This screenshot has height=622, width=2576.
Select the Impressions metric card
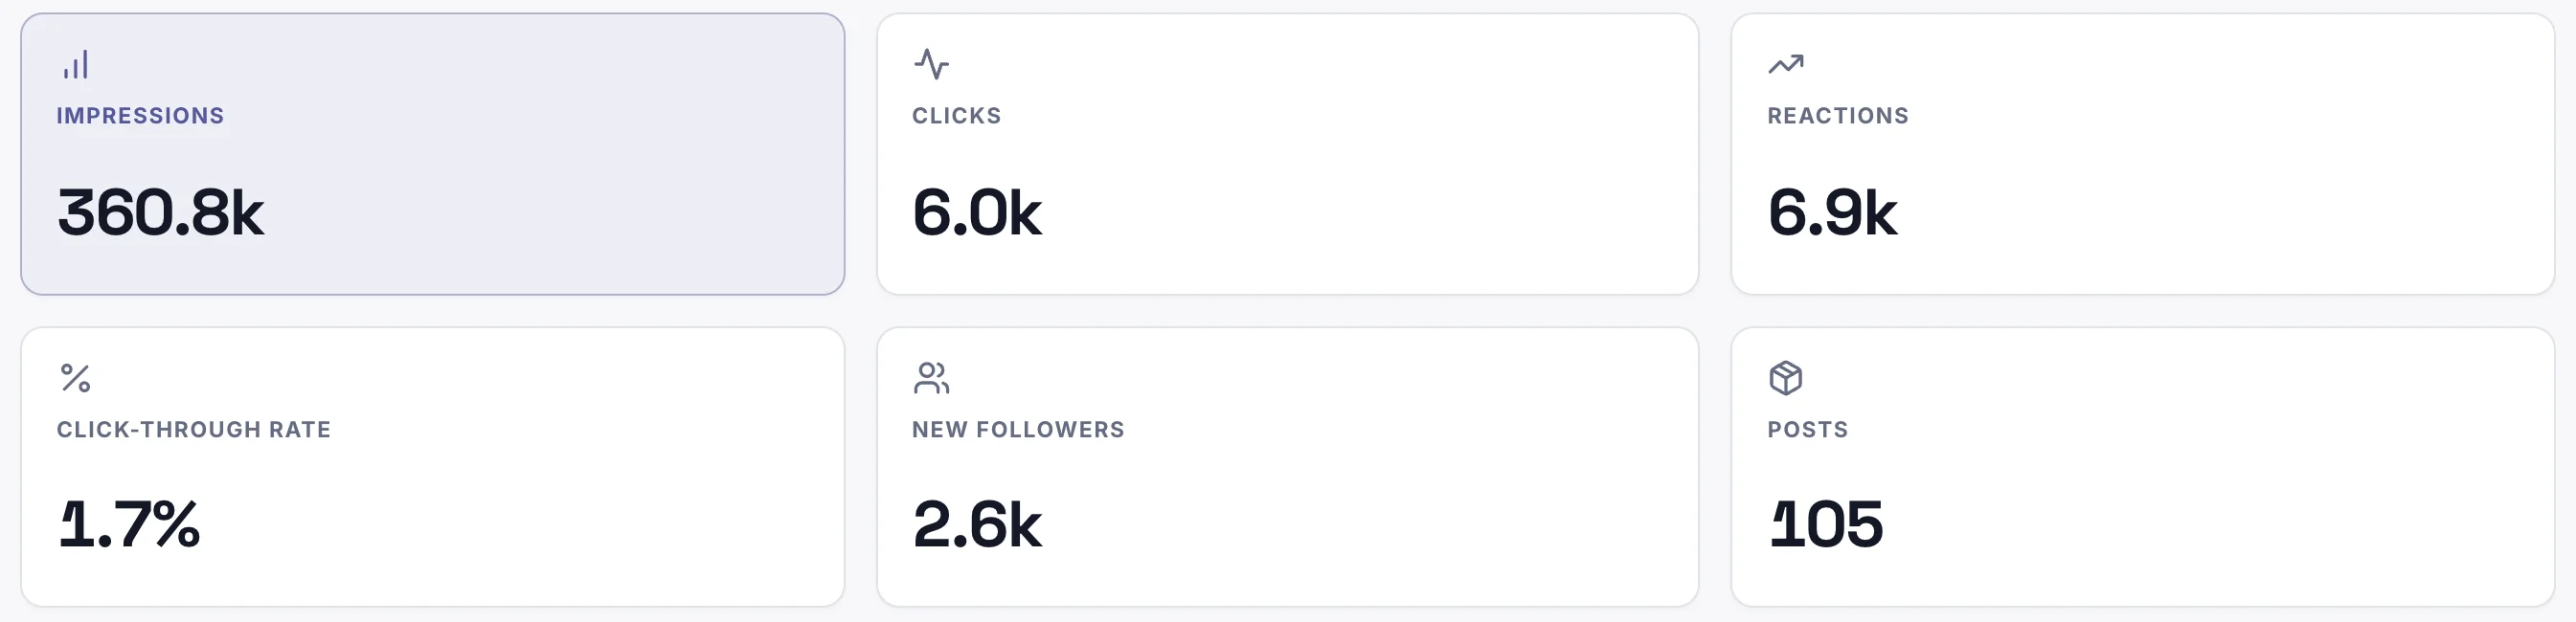[x=433, y=154]
